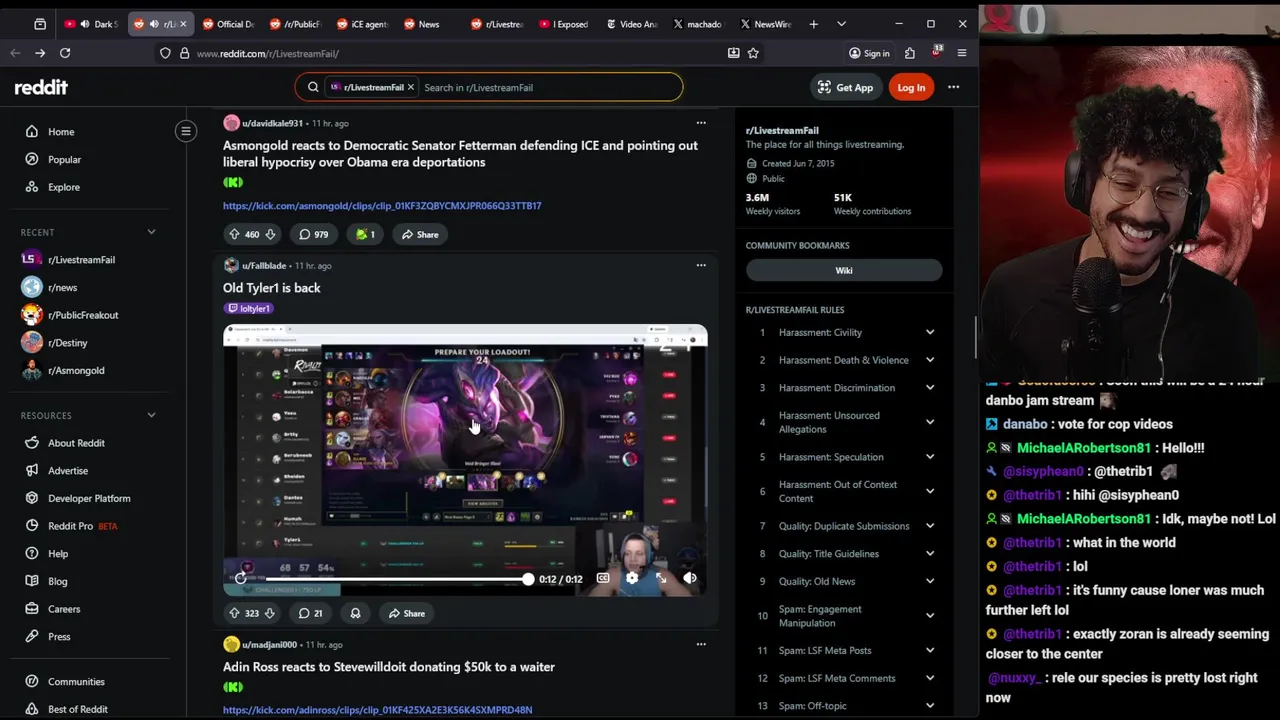Switch to the ICE agent browser tab

click(362, 24)
